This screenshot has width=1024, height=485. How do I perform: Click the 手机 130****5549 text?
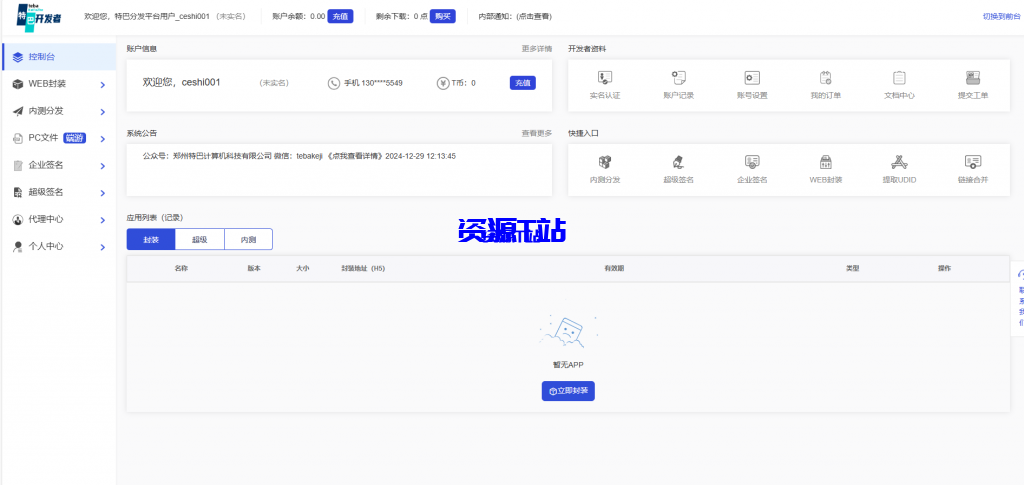tap(373, 83)
